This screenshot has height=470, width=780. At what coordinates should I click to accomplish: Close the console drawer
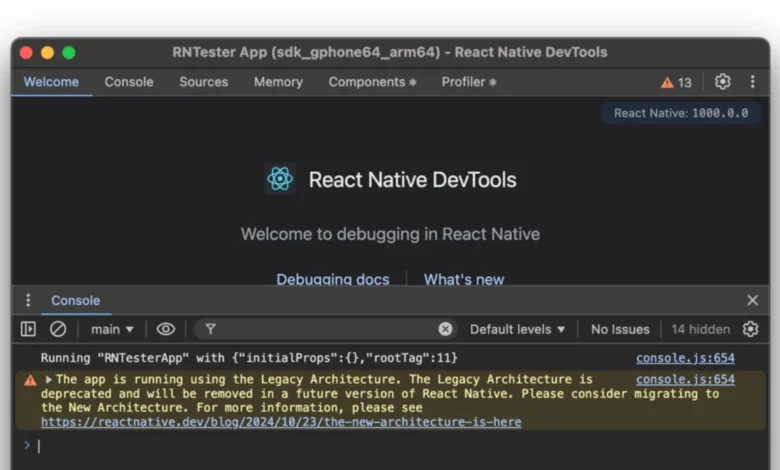(x=752, y=300)
